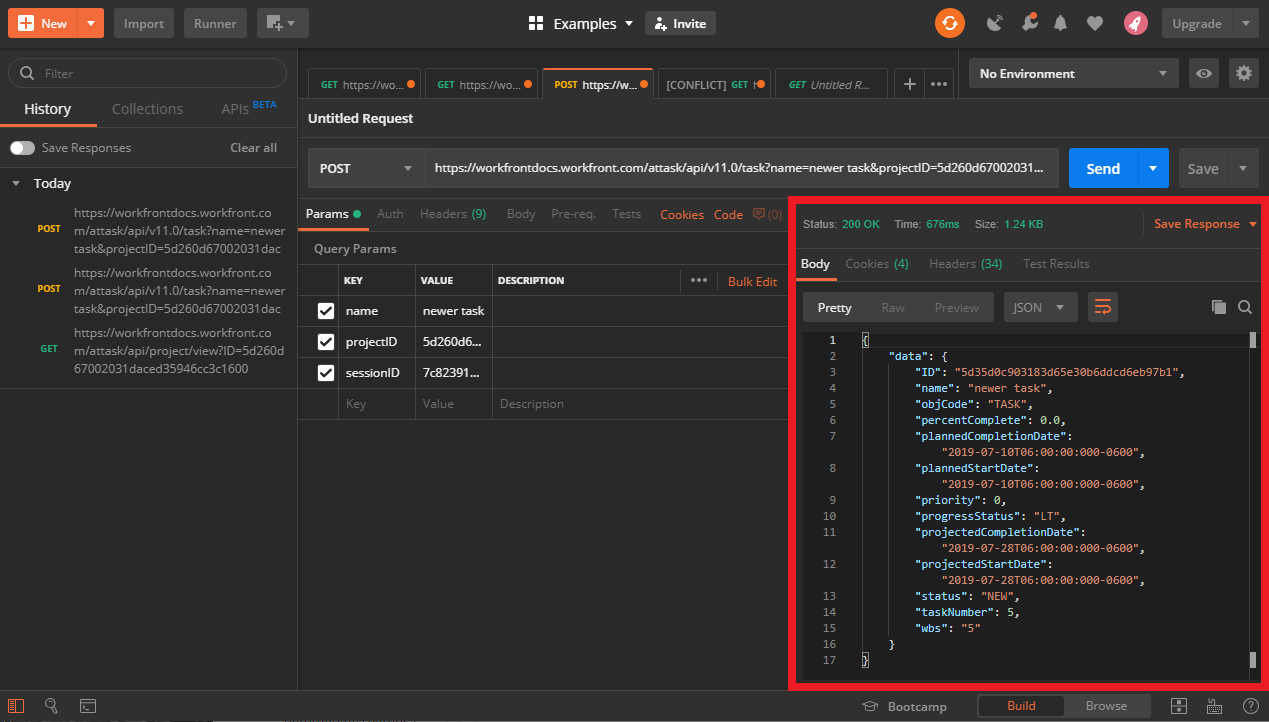The width and height of the screenshot is (1269, 722).
Task: Switch to Collections sidebar tab
Action: point(147,109)
